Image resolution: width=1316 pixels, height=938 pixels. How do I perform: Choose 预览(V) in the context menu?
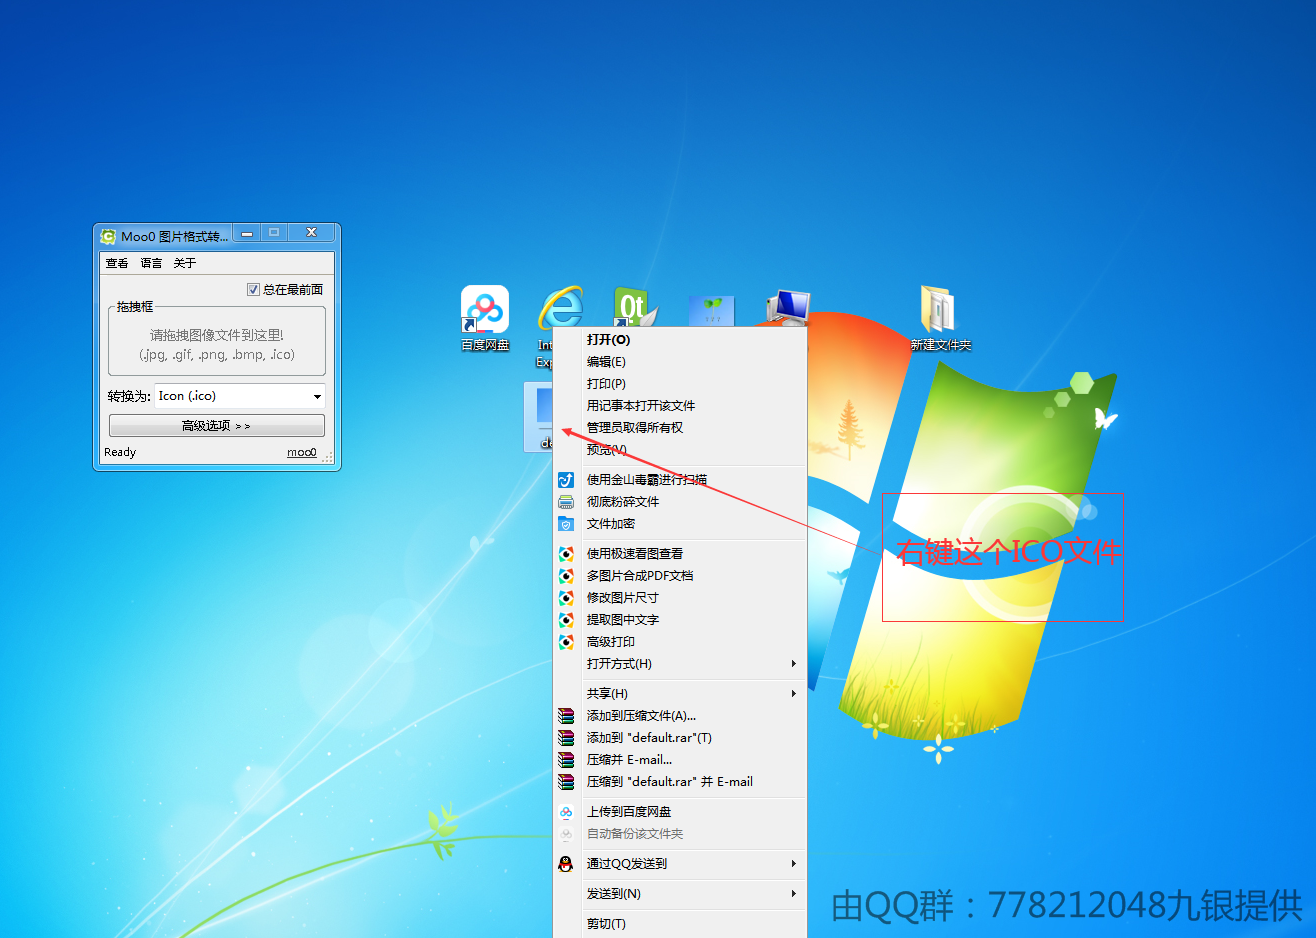click(x=680, y=450)
